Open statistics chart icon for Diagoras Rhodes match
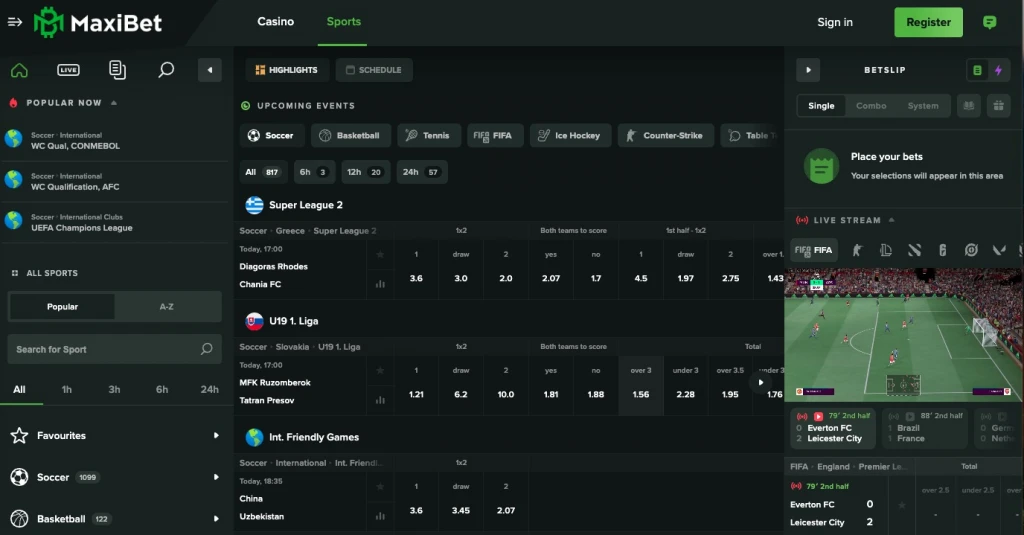The width and height of the screenshot is (1024, 535). (380, 284)
